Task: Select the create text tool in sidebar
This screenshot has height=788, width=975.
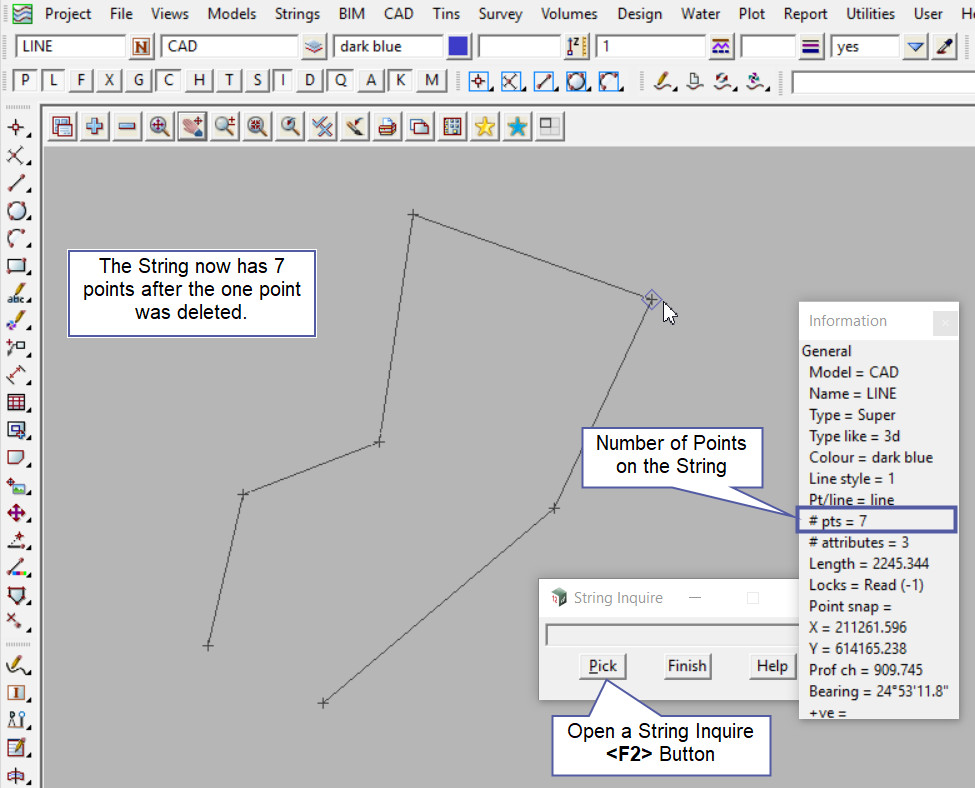Action: [x=16, y=295]
